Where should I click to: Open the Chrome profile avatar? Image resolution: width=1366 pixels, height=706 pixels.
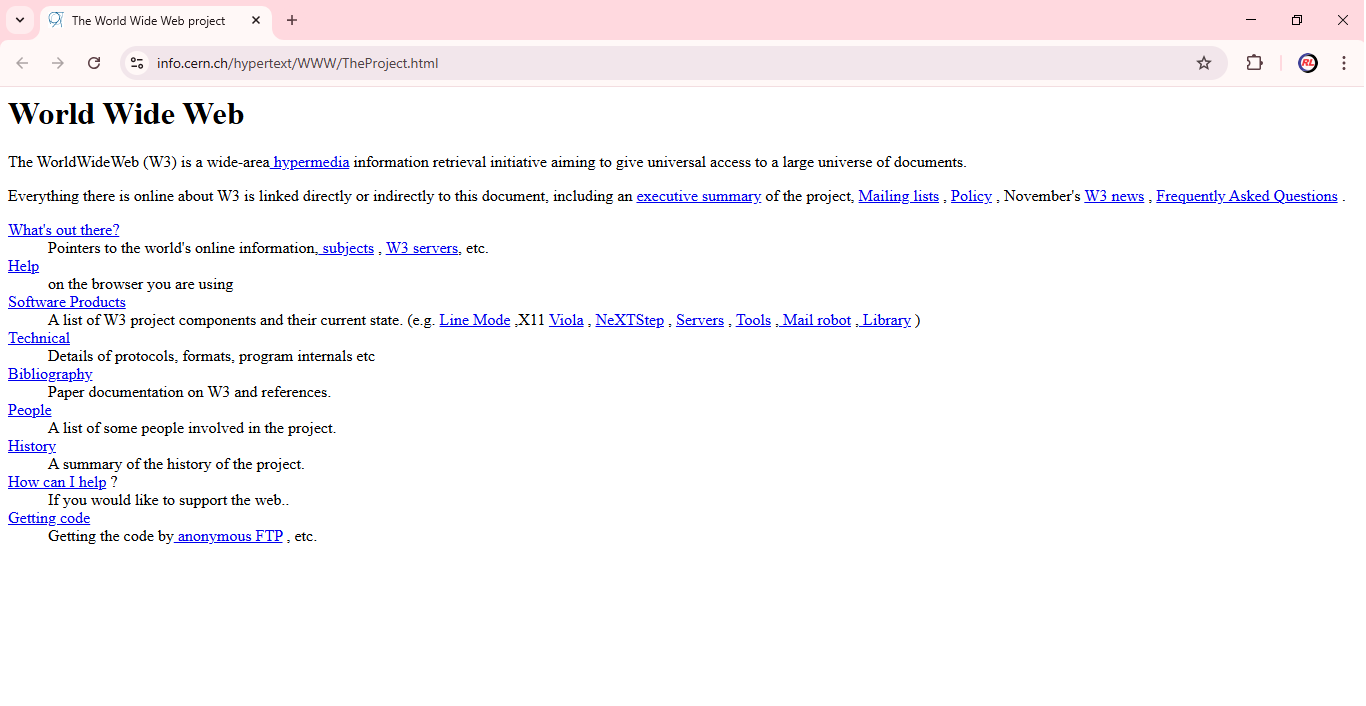1308,63
